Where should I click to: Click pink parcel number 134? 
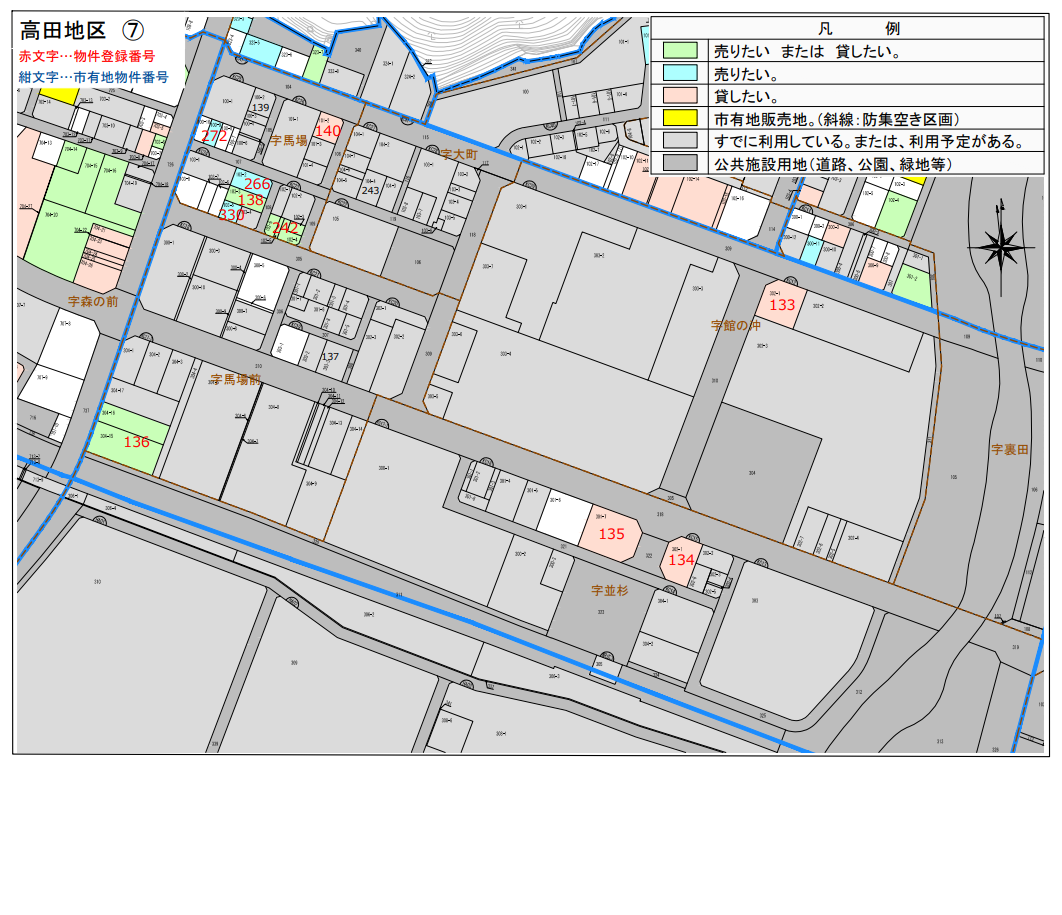[x=680, y=560]
